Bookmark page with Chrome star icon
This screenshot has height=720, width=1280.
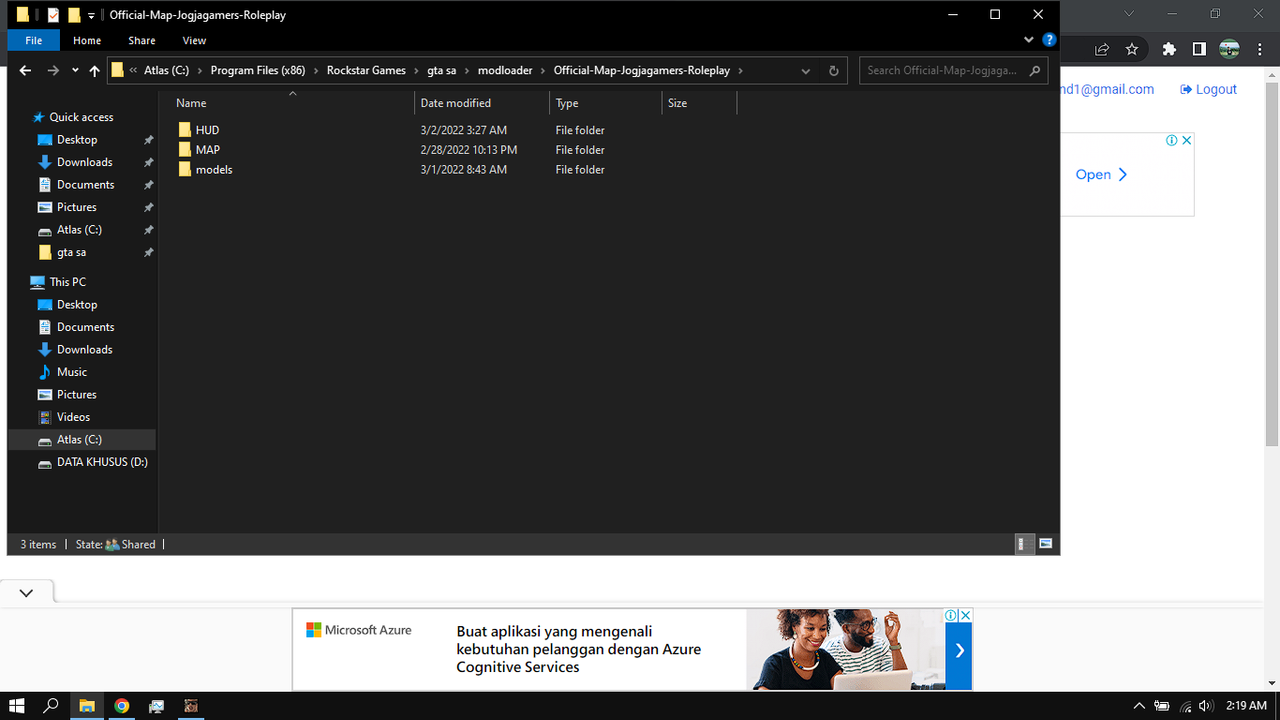1131,49
